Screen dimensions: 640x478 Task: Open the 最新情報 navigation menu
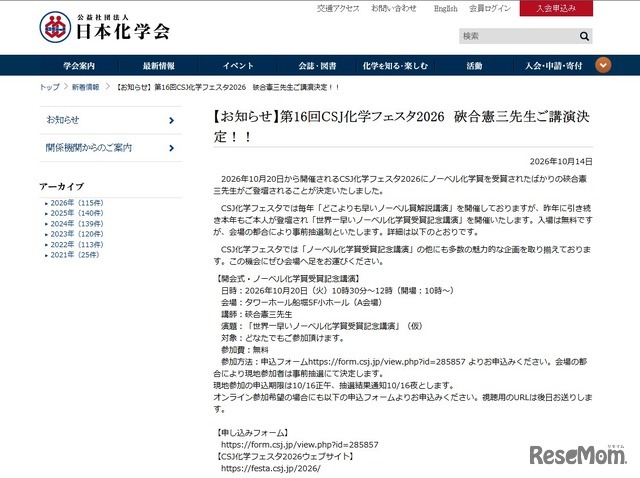point(158,66)
